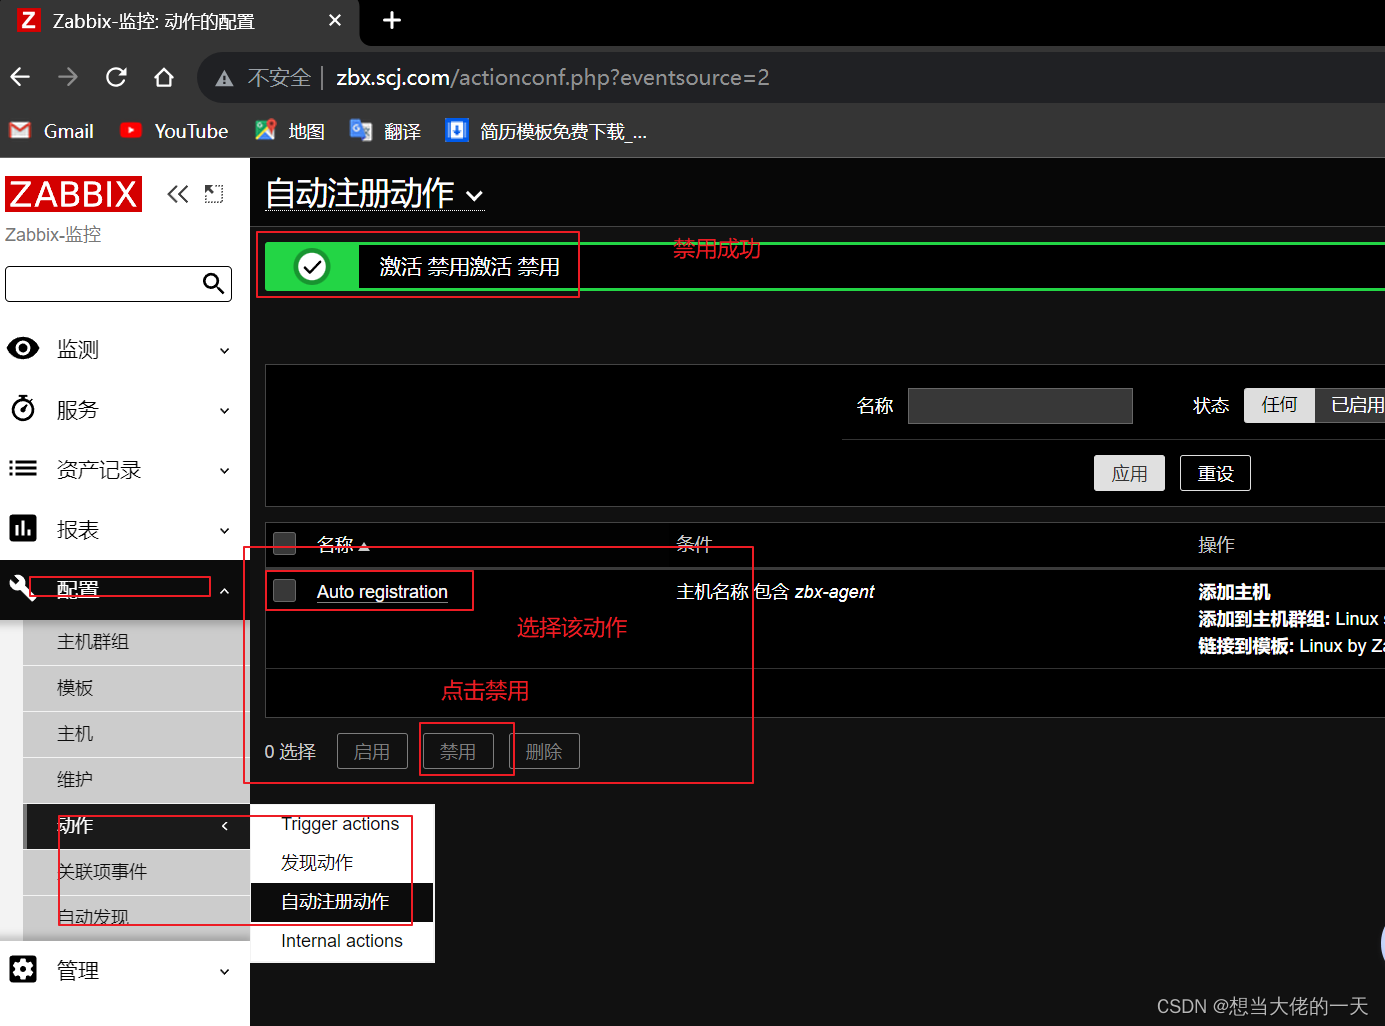Focus the 名称 filter input field
This screenshot has width=1385, height=1026.
pyautogui.click(x=1020, y=406)
